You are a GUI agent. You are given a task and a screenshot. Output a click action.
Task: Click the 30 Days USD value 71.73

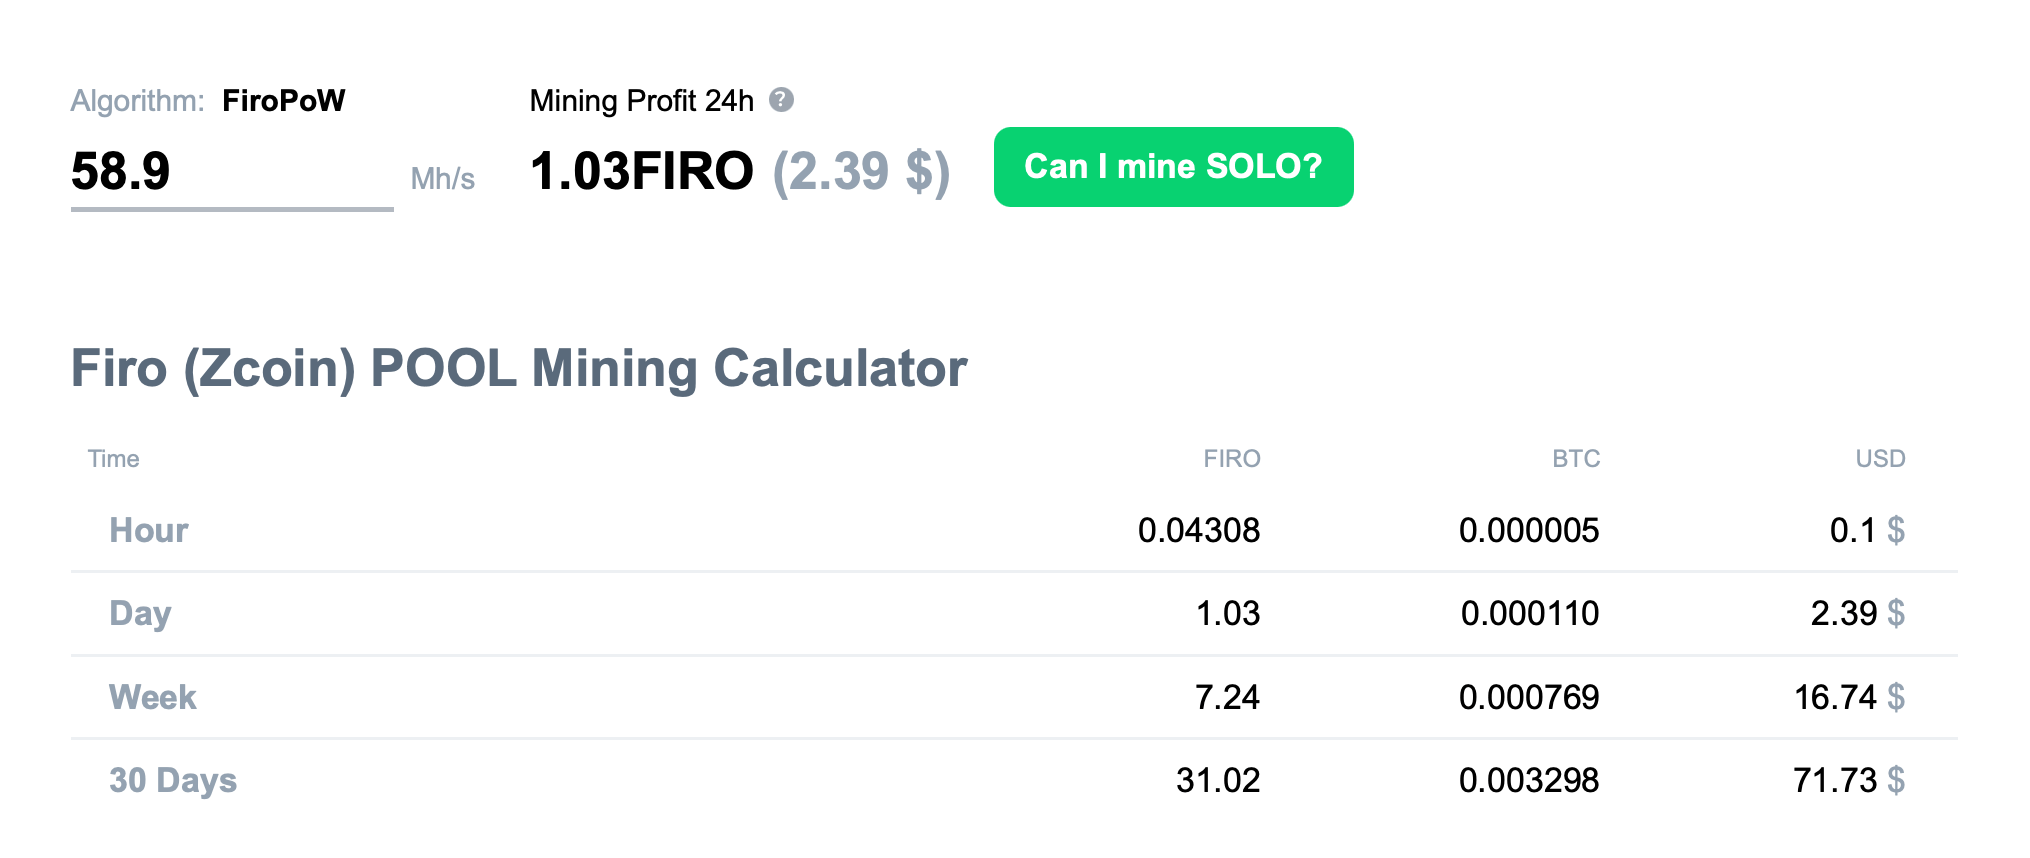[1835, 780]
